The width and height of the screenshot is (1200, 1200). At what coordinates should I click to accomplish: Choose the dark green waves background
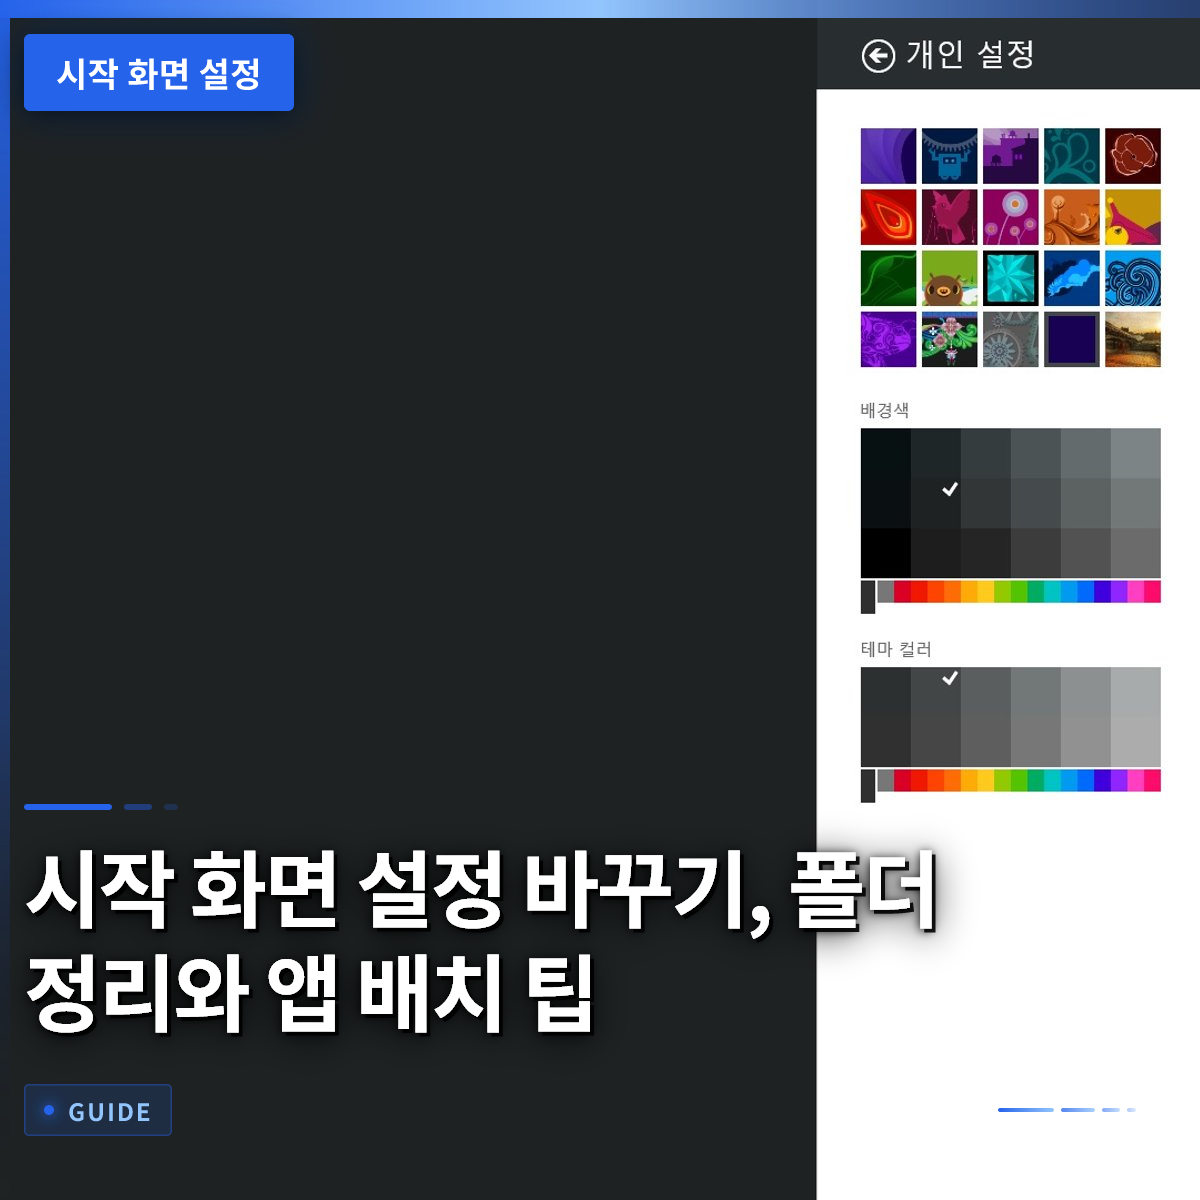tap(888, 278)
